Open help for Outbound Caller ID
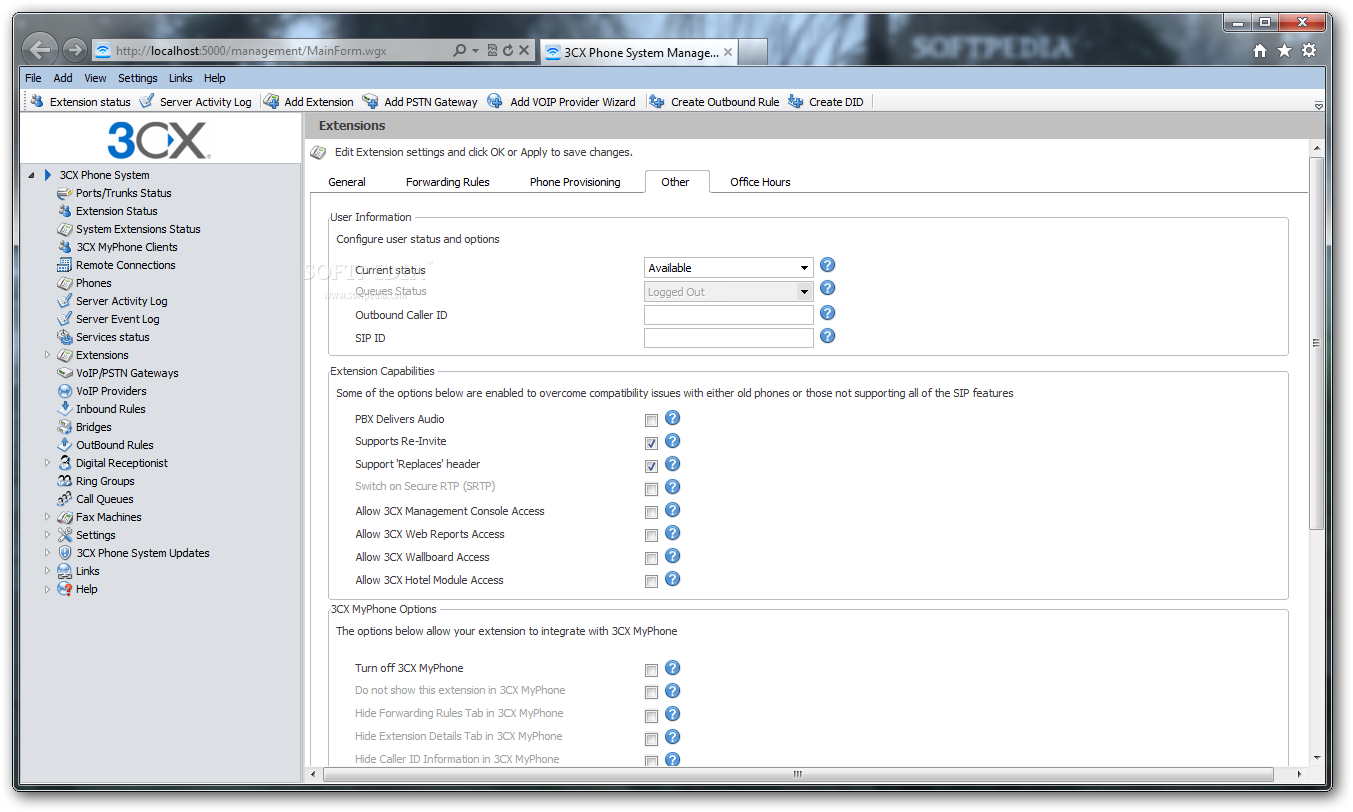 tap(827, 313)
